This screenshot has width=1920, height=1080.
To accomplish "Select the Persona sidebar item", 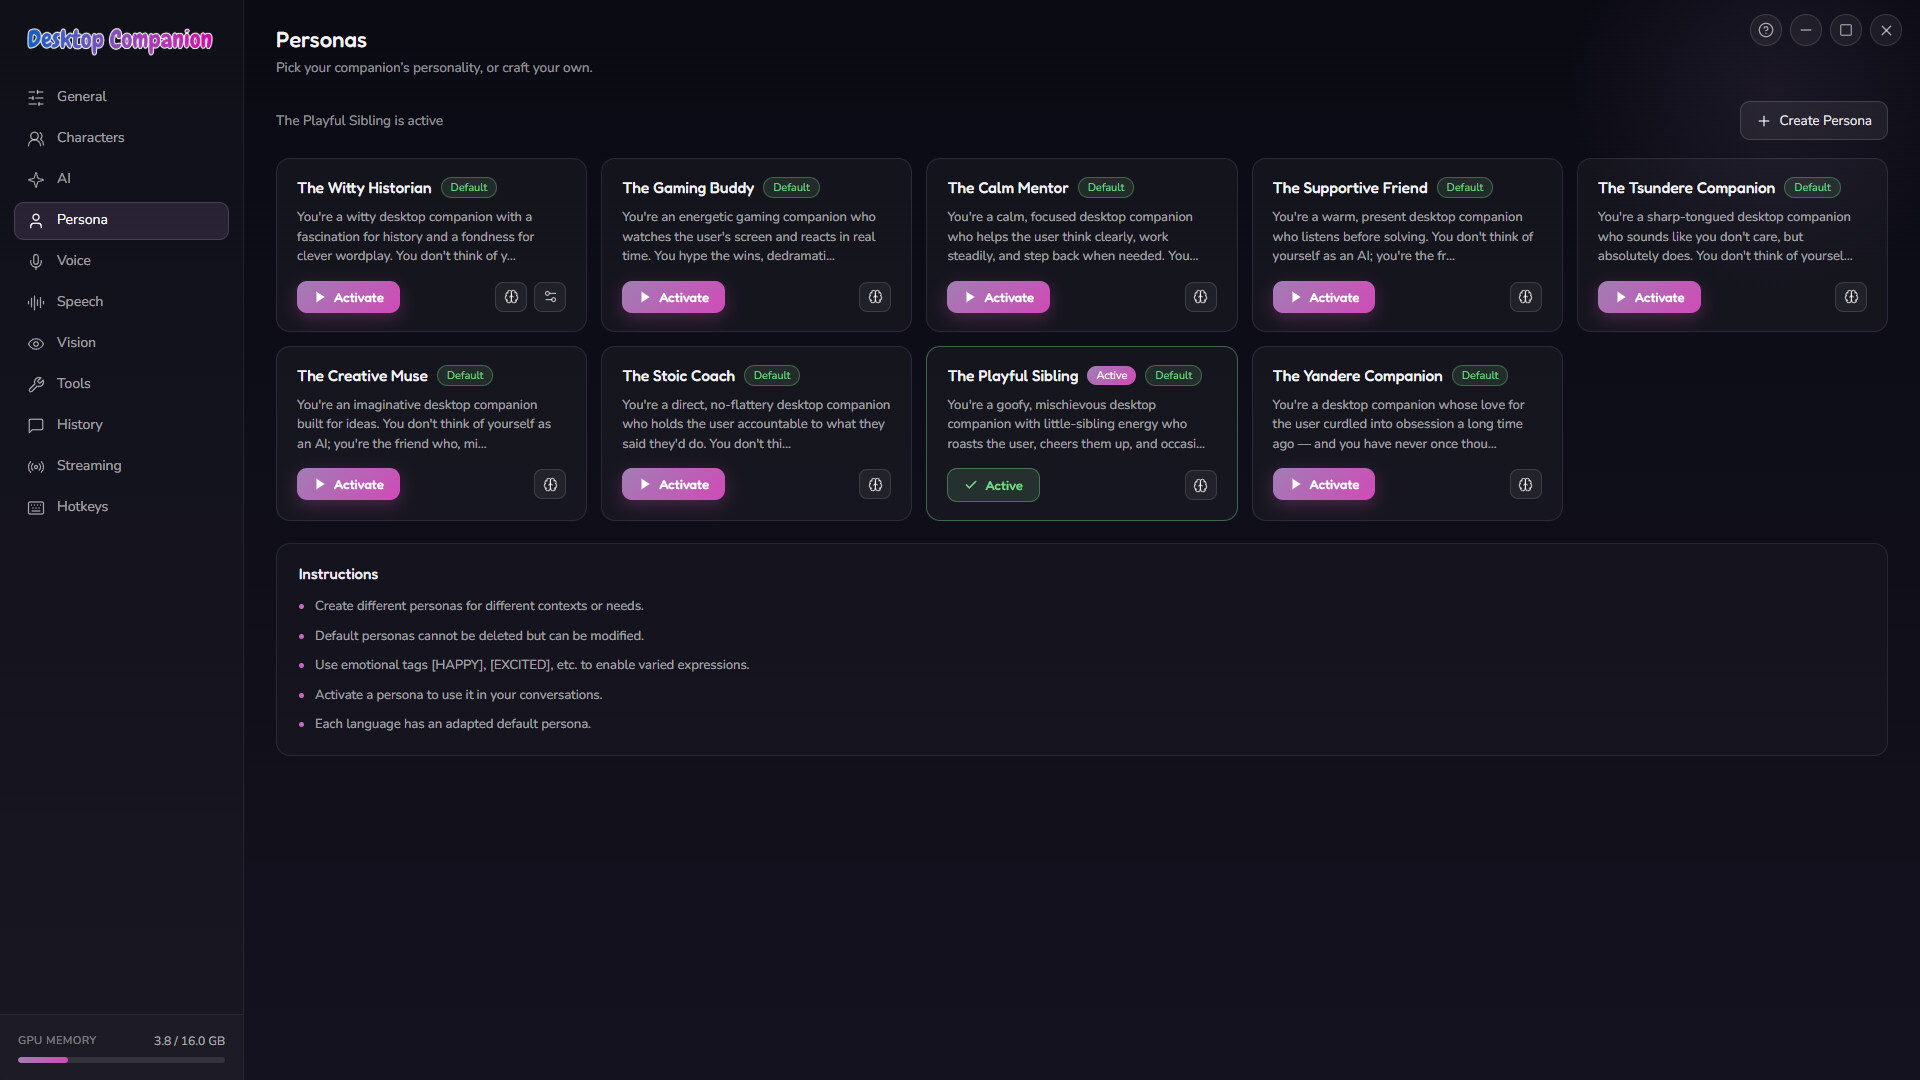I will click(x=121, y=220).
